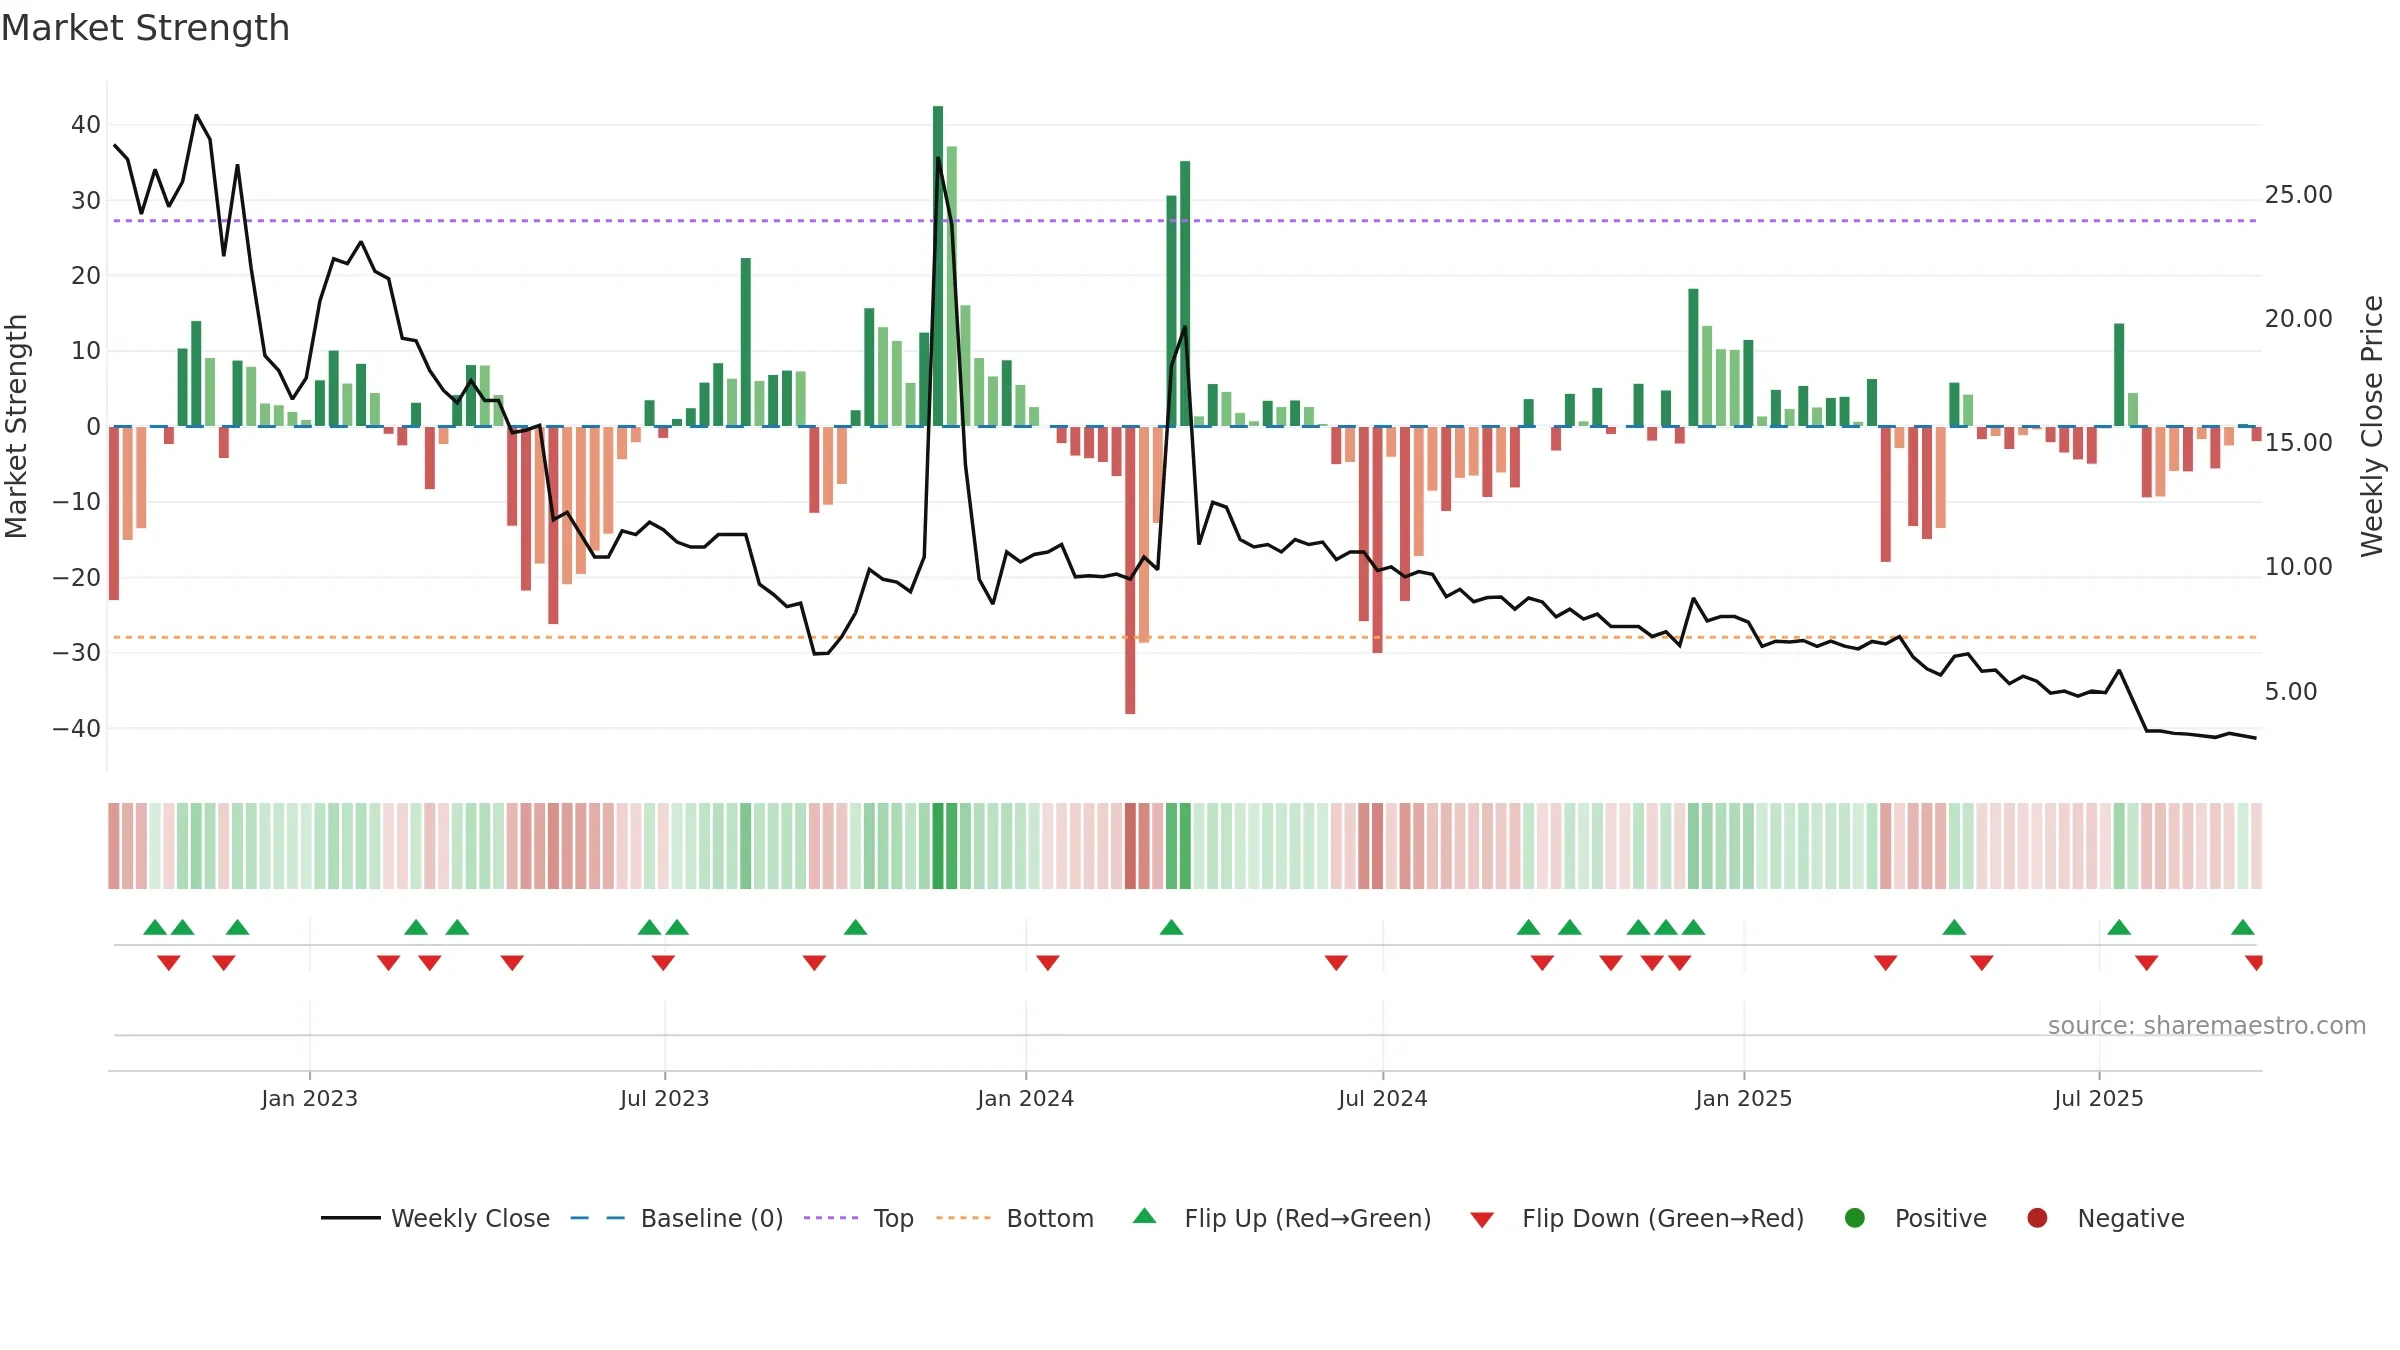Click the Jul 2023 axis label
Screen dimensions: 2400x1350
(x=664, y=1098)
